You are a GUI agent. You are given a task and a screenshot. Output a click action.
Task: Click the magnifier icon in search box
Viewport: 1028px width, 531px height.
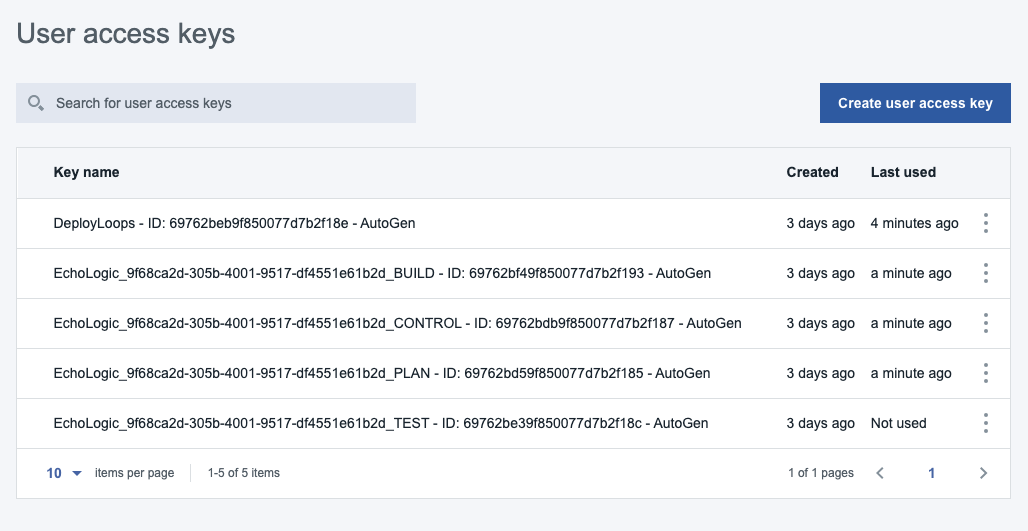(x=36, y=103)
